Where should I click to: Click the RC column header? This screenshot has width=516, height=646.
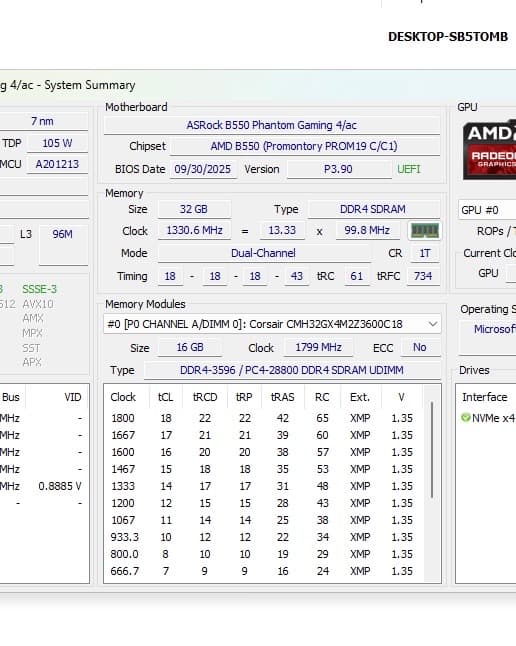click(322, 397)
